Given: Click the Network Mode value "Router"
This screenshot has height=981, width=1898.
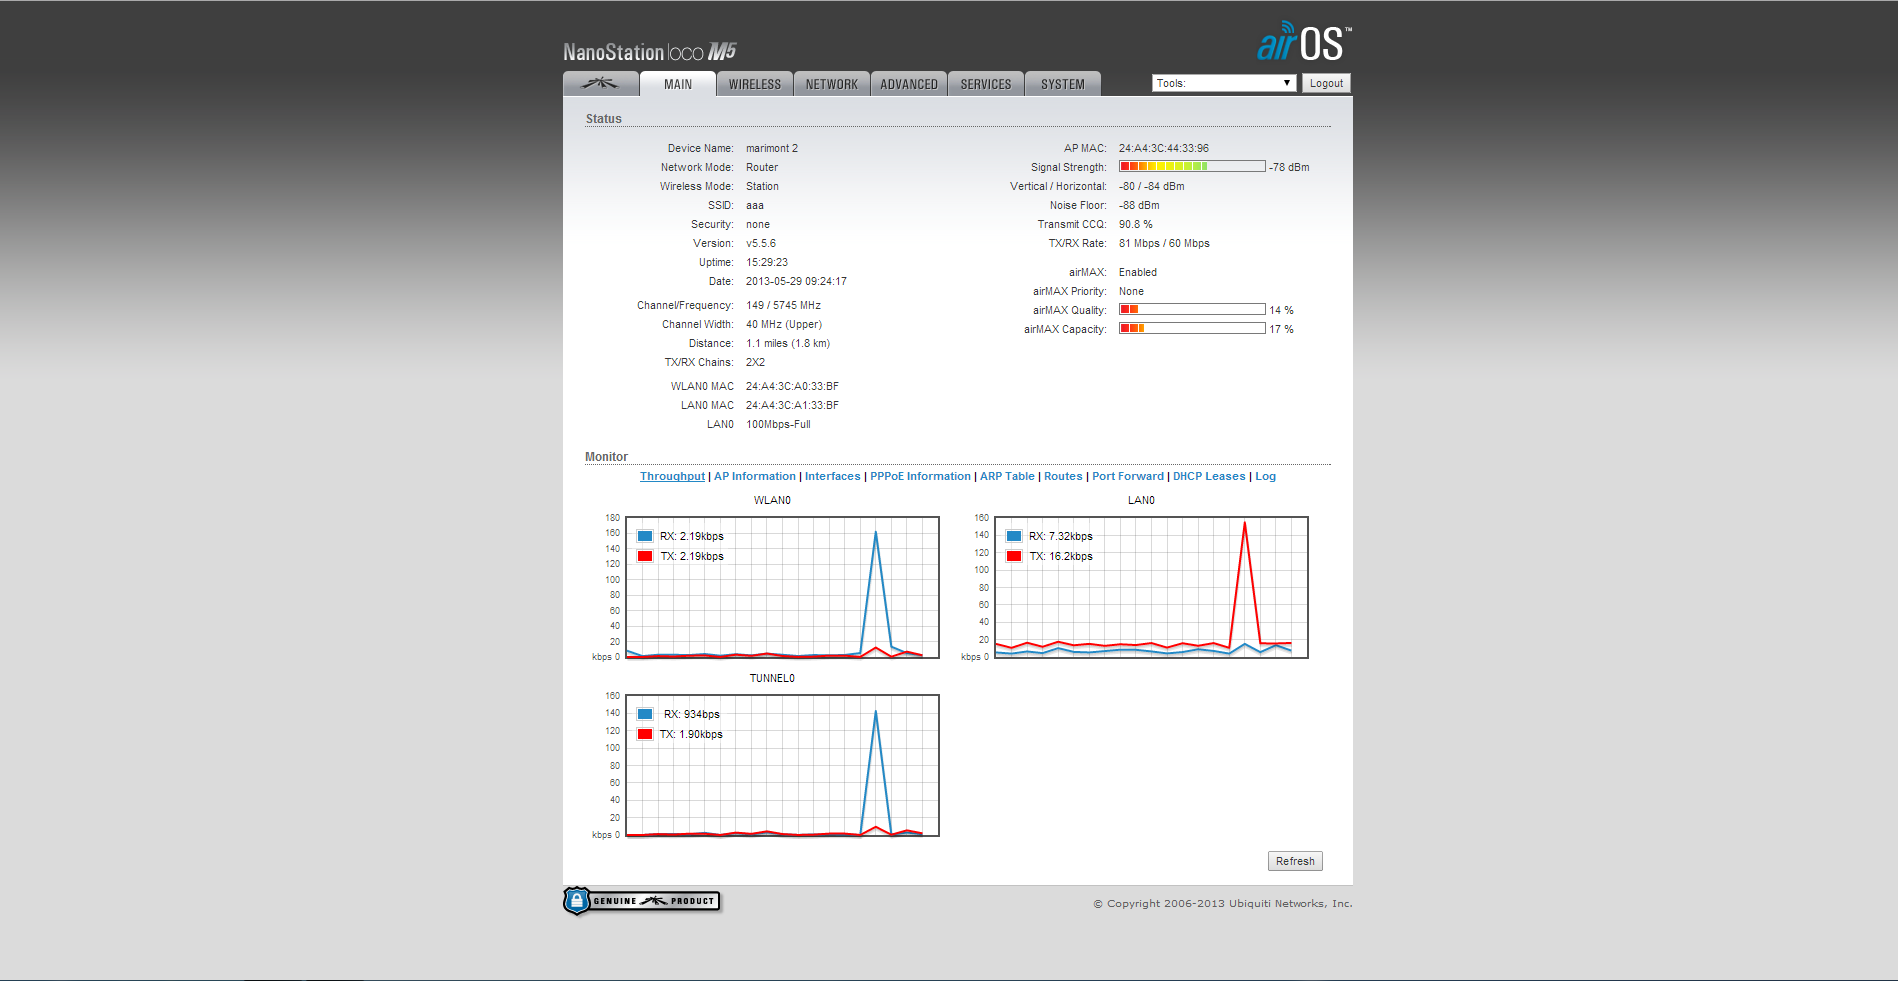Looking at the screenshot, I should [762, 167].
